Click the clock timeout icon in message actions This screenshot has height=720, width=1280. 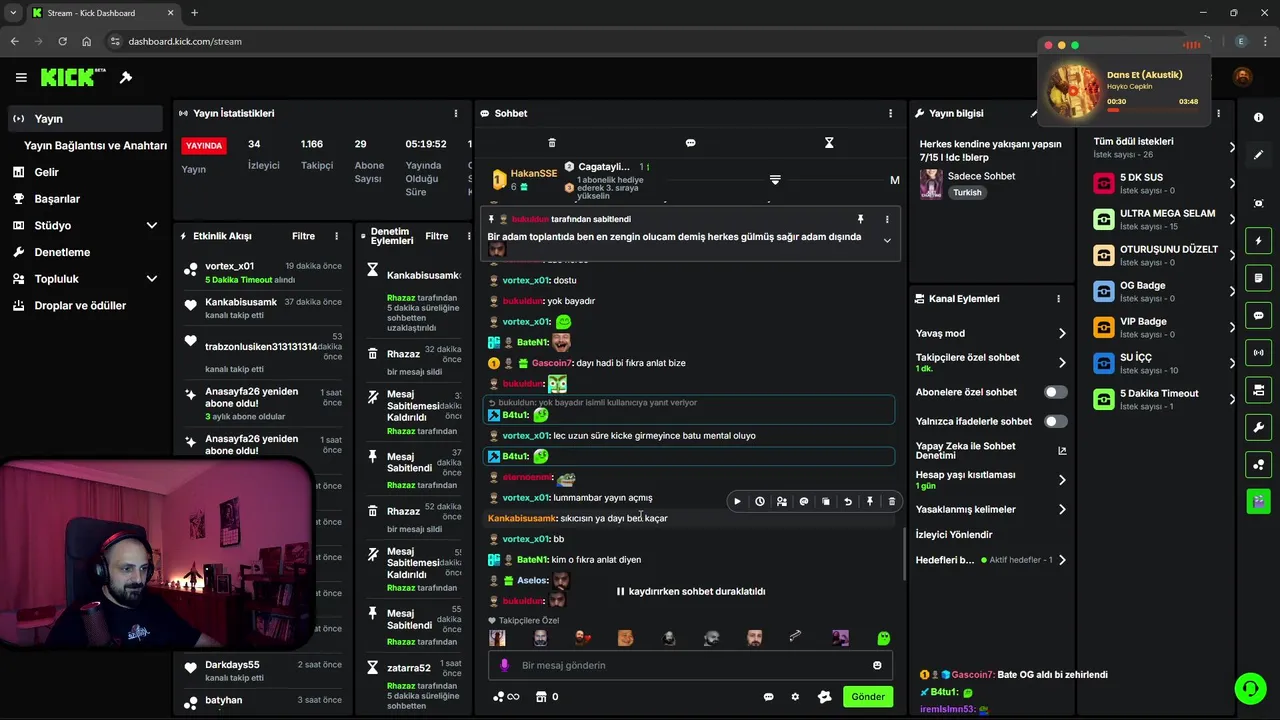click(x=760, y=502)
